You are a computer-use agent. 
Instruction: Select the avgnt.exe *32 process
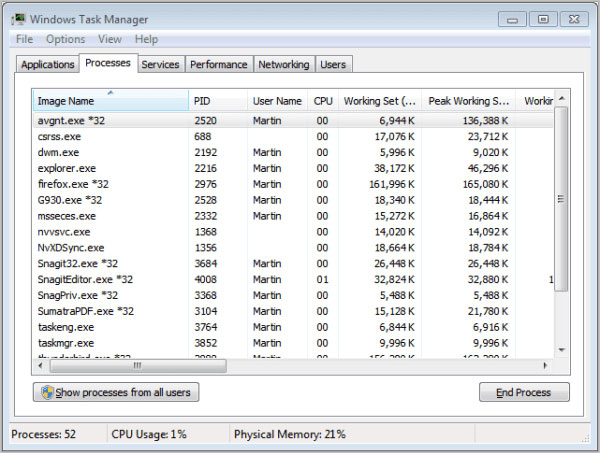[293, 121]
